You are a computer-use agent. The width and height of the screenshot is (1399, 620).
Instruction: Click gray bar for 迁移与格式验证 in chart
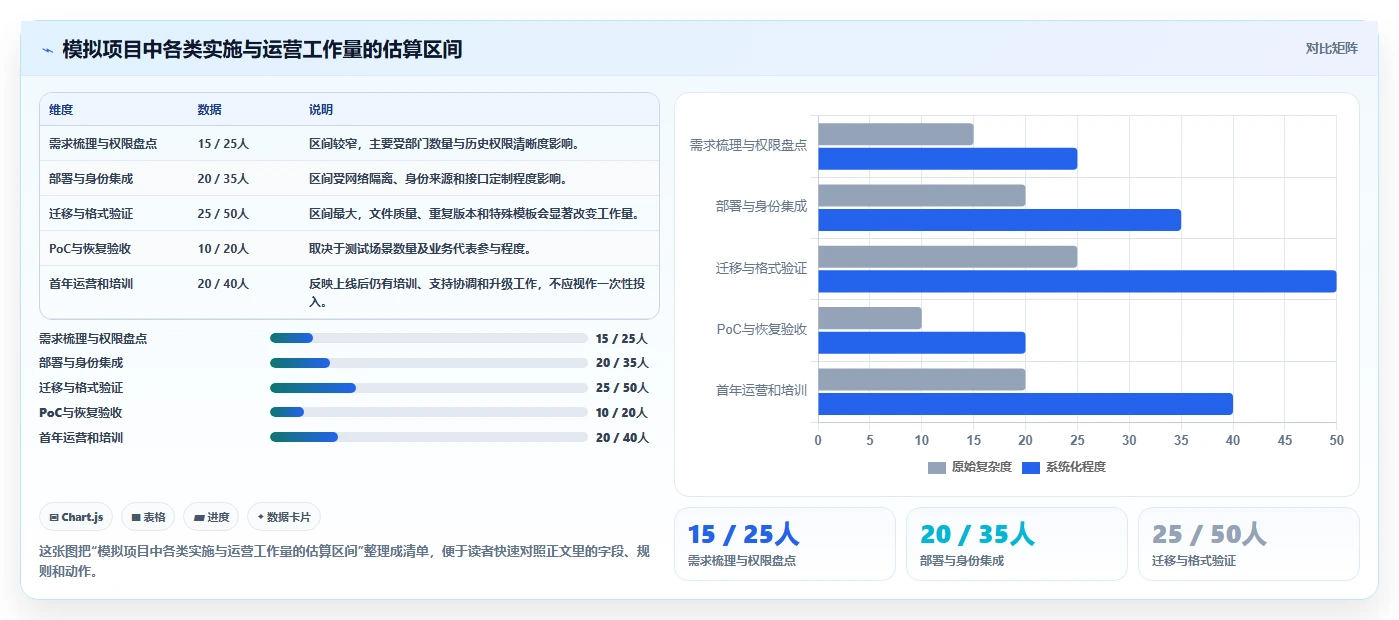[948, 257]
